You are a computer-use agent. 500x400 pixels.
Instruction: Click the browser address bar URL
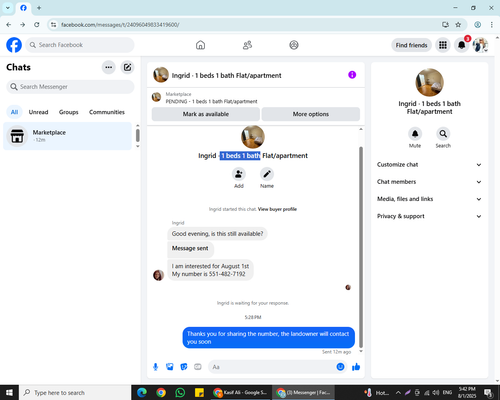pyautogui.click(x=120, y=25)
